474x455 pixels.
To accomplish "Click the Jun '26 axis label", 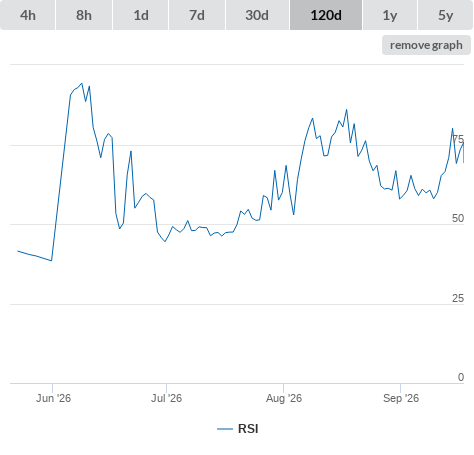I will click(x=53, y=398).
